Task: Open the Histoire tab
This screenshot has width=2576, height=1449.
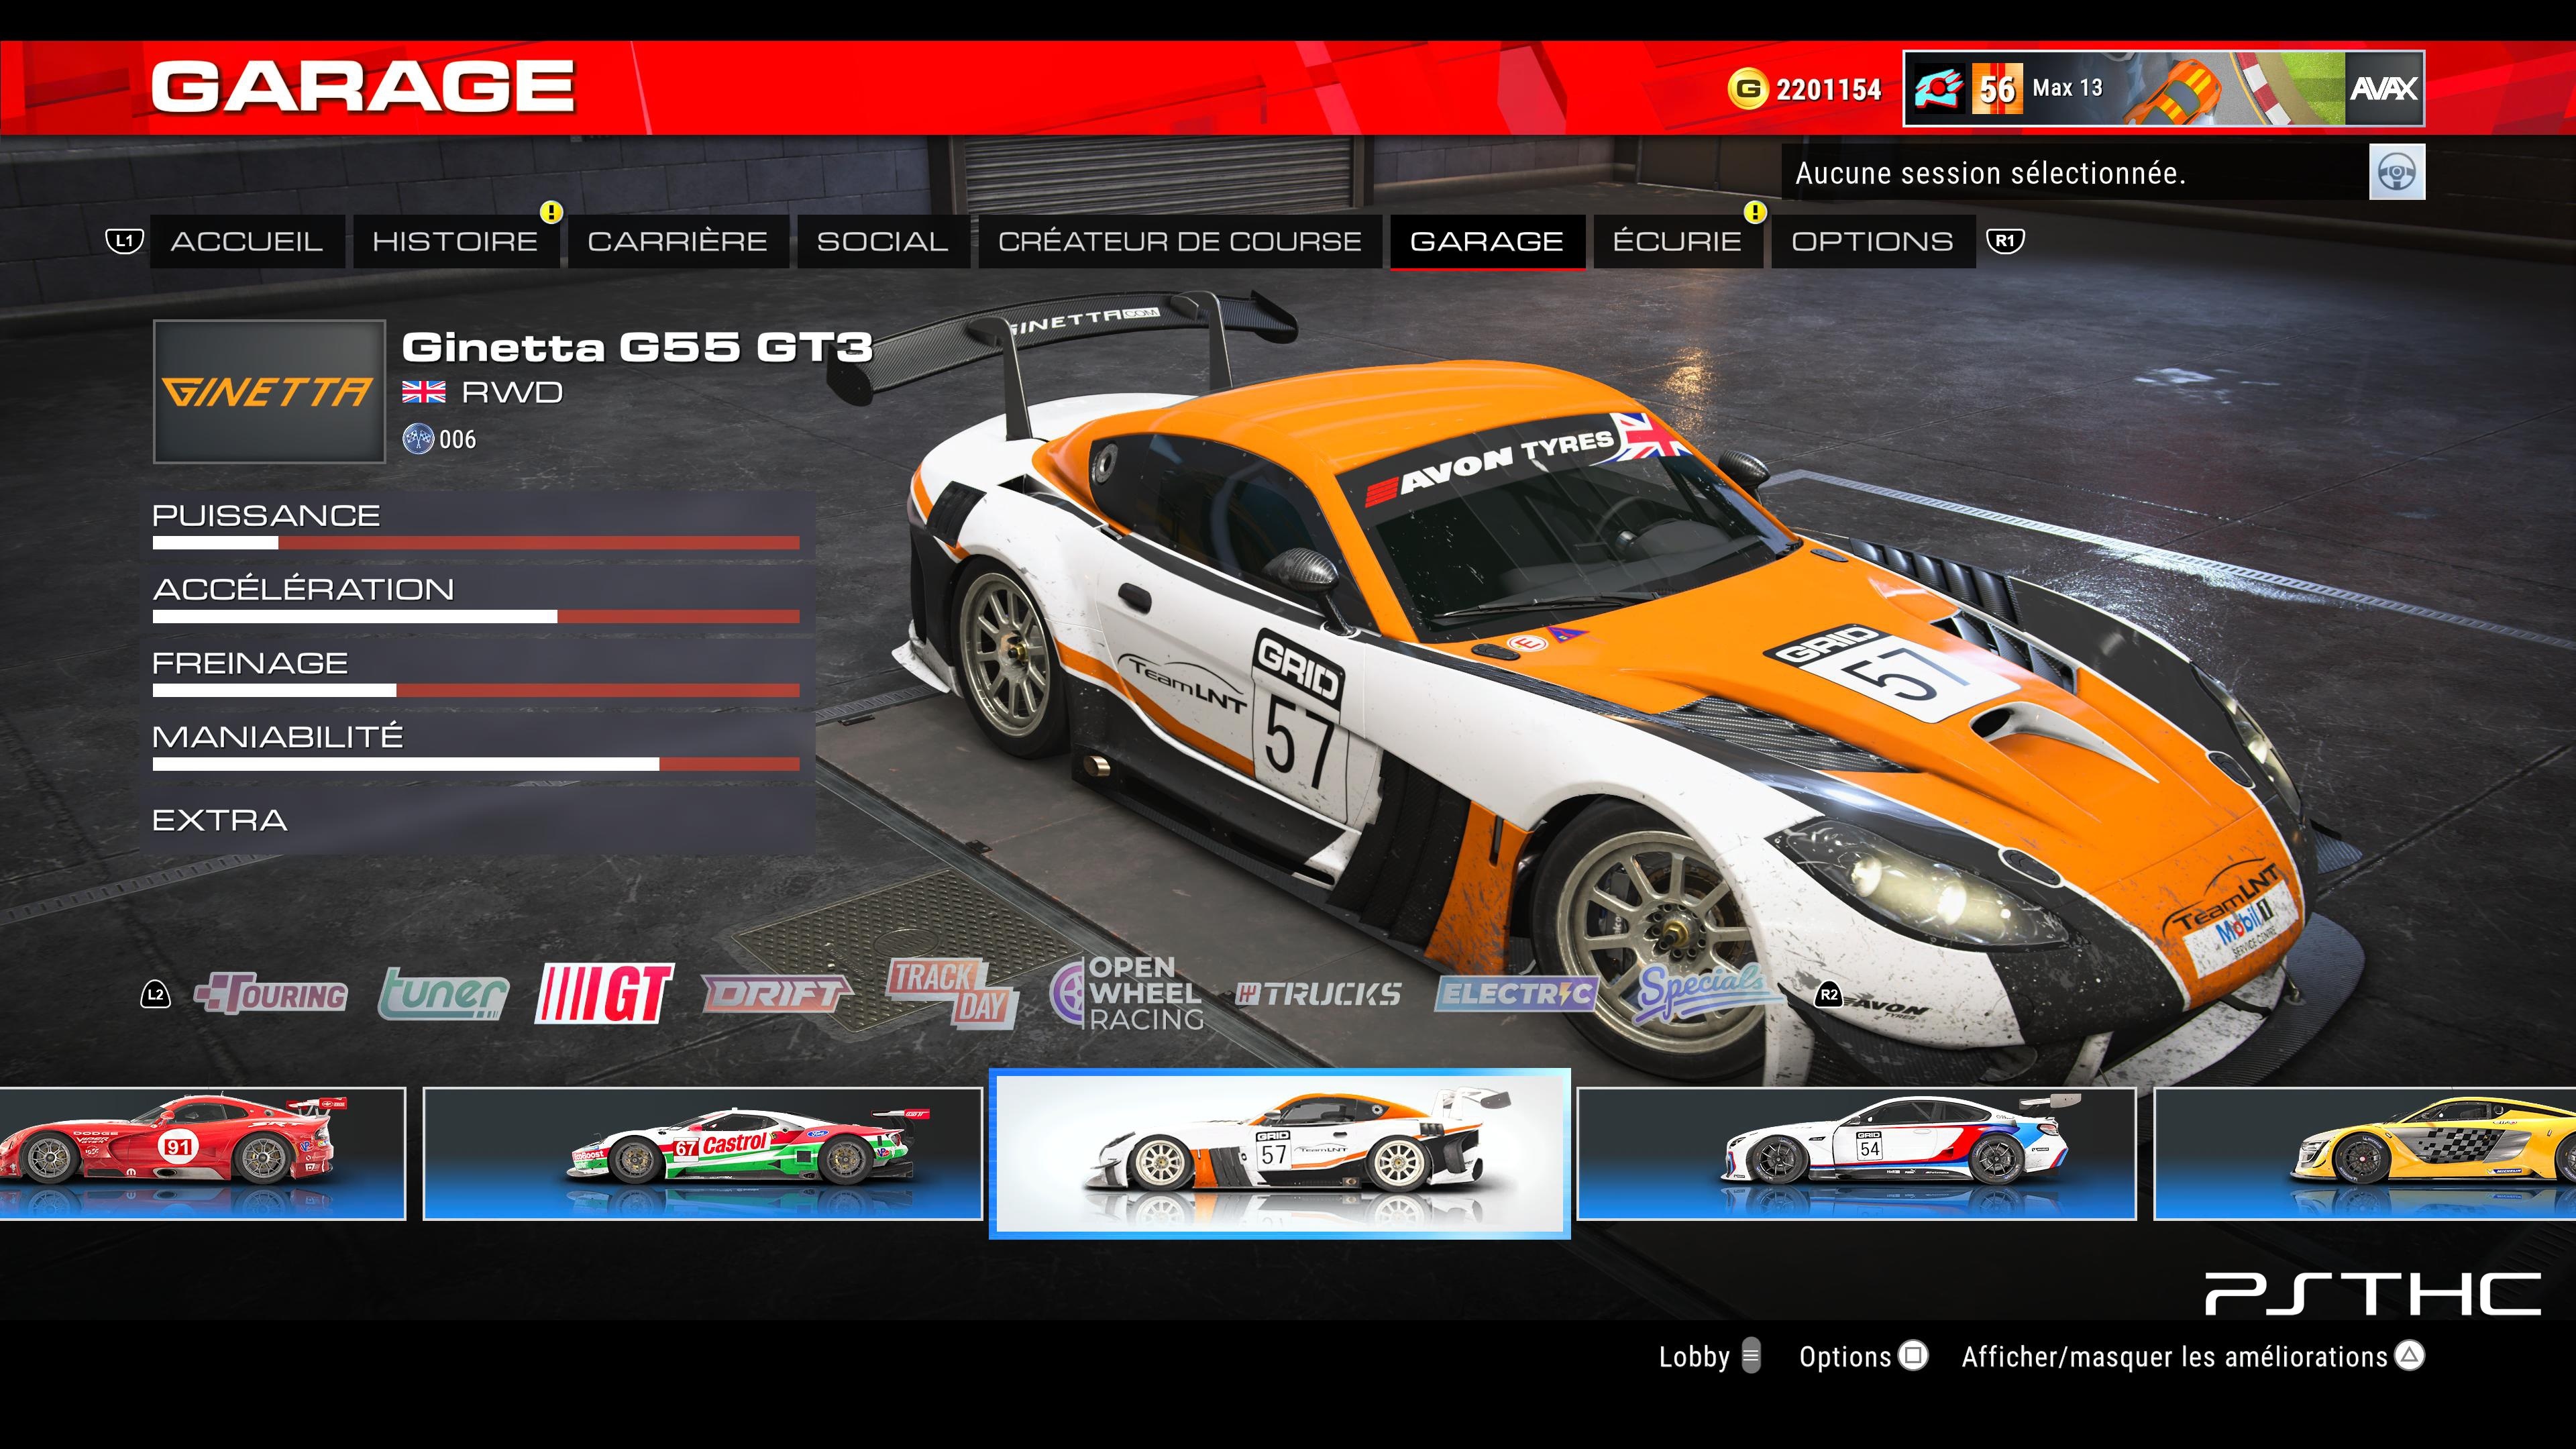Action: point(455,241)
